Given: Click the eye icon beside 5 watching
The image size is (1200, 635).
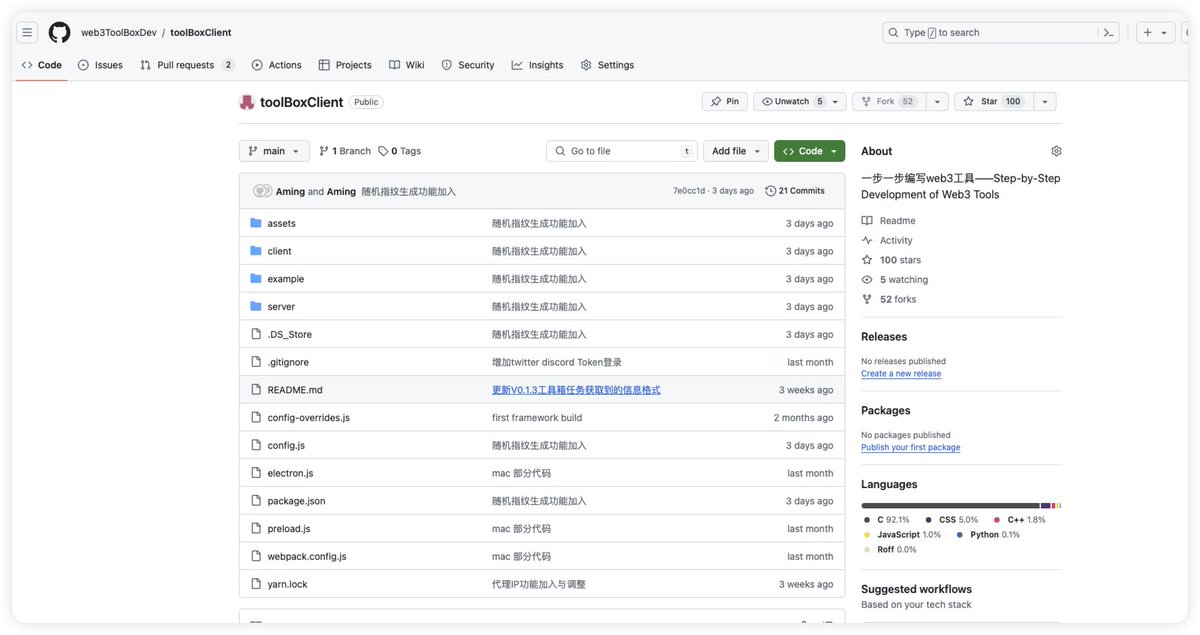Looking at the screenshot, I should 867,280.
